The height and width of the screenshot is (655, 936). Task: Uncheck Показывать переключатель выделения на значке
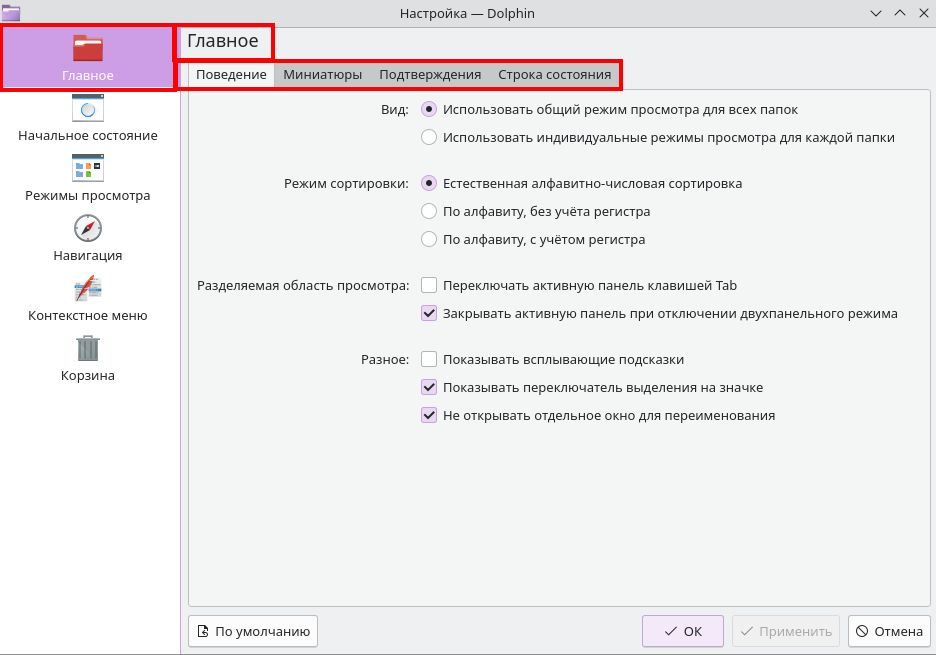pyautogui.click(x=429, y=387)
